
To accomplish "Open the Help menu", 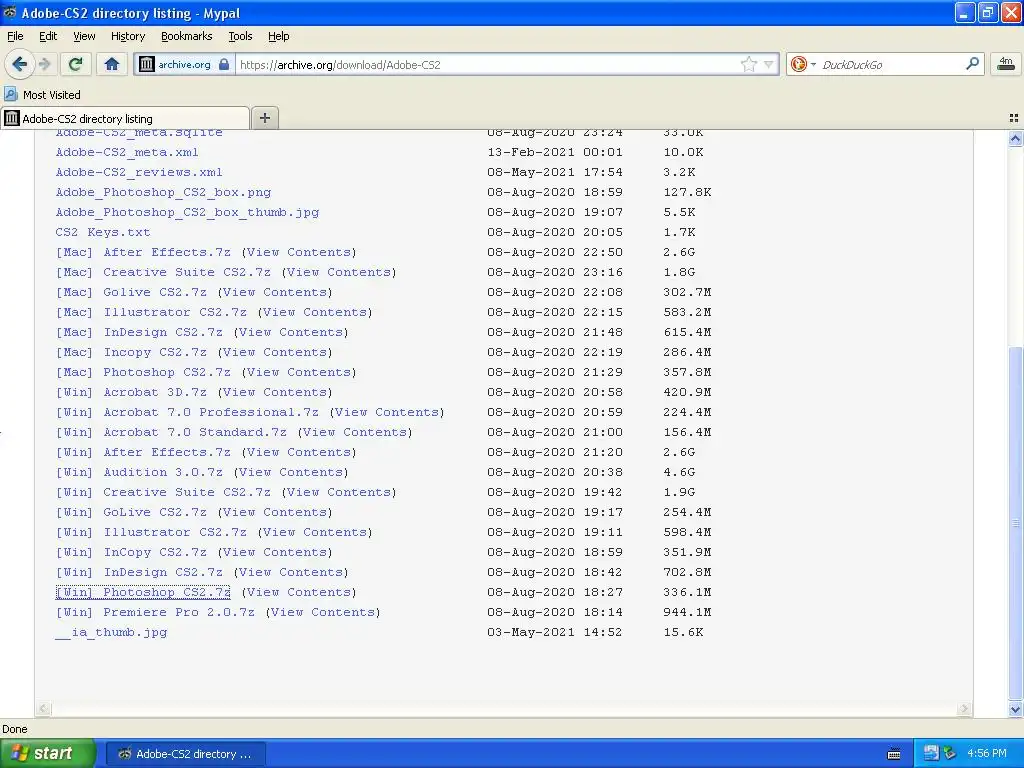I will coord(278,36).
